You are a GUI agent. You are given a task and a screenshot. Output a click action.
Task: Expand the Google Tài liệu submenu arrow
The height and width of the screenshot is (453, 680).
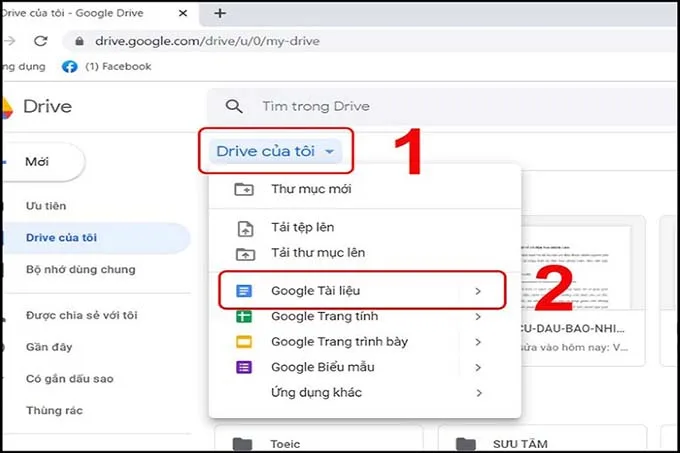tap(478, 291)
